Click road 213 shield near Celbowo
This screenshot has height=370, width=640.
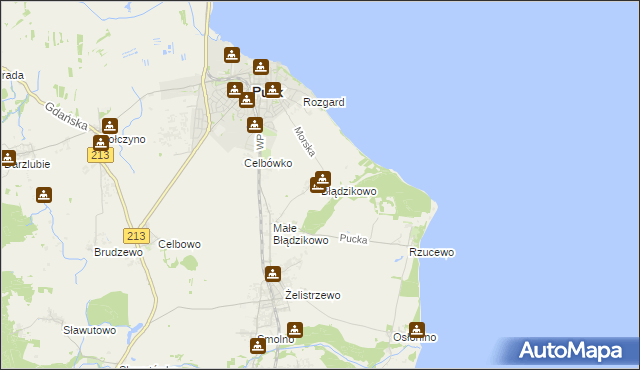point(136,236)
